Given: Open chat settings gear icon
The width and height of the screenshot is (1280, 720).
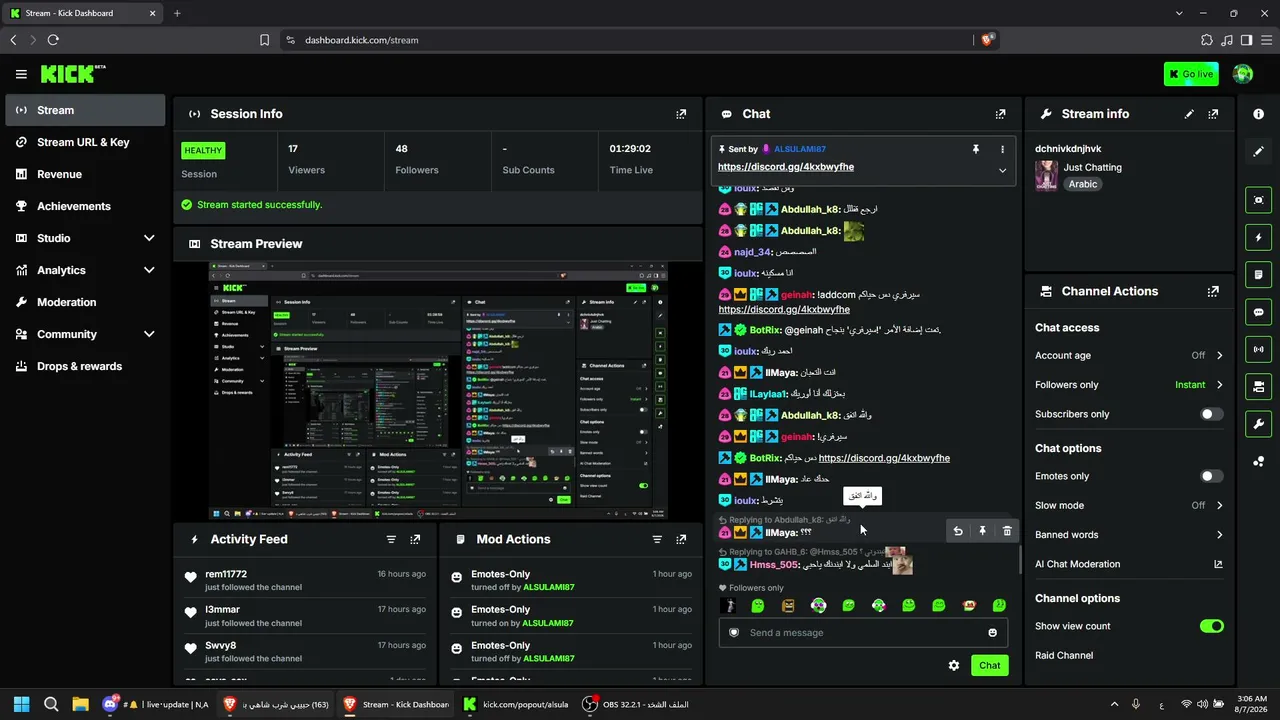Looking at the screenshot, I should point(954,665).
